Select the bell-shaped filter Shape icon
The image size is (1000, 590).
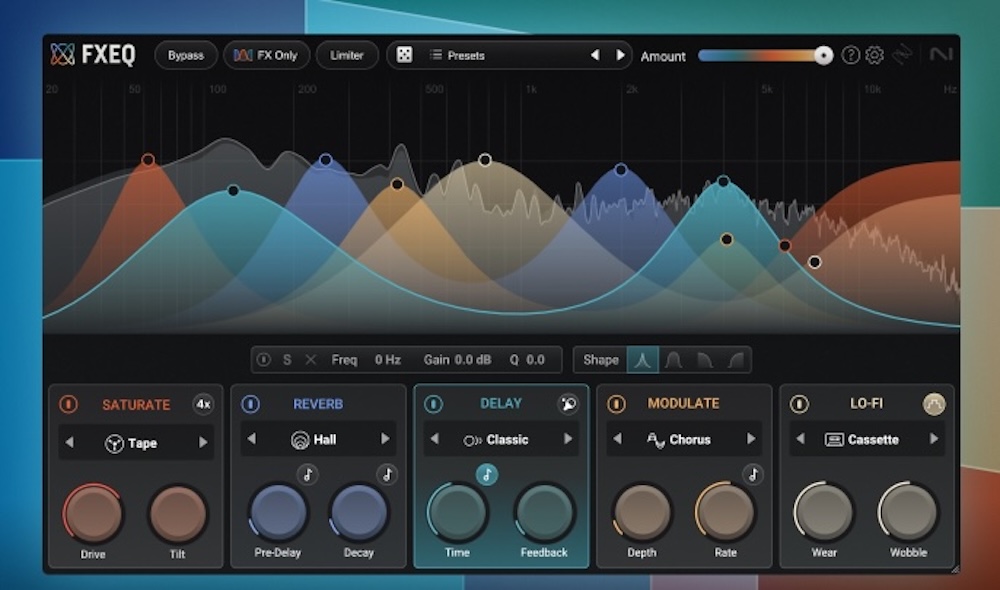[642, 360]
